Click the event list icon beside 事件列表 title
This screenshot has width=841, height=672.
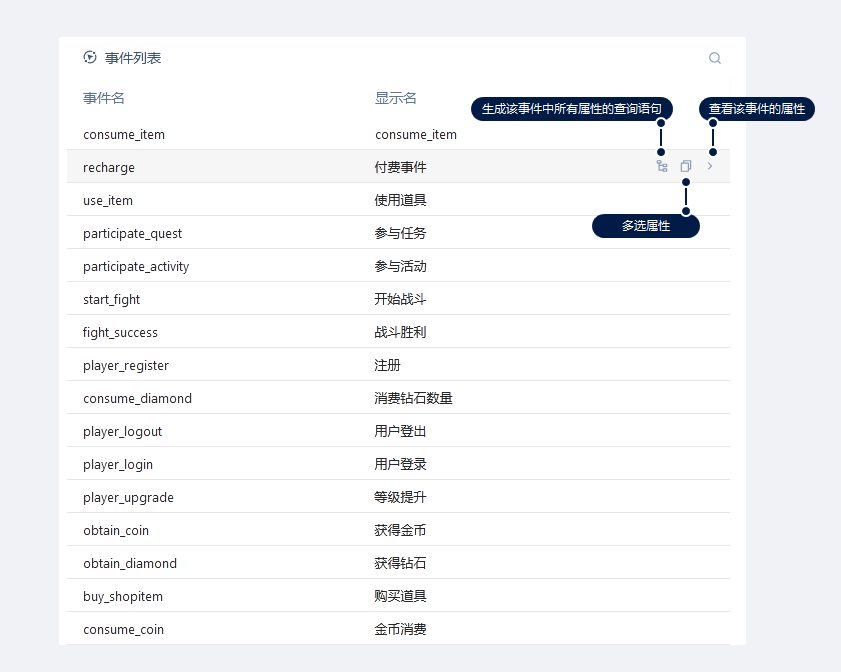(90, 58)
